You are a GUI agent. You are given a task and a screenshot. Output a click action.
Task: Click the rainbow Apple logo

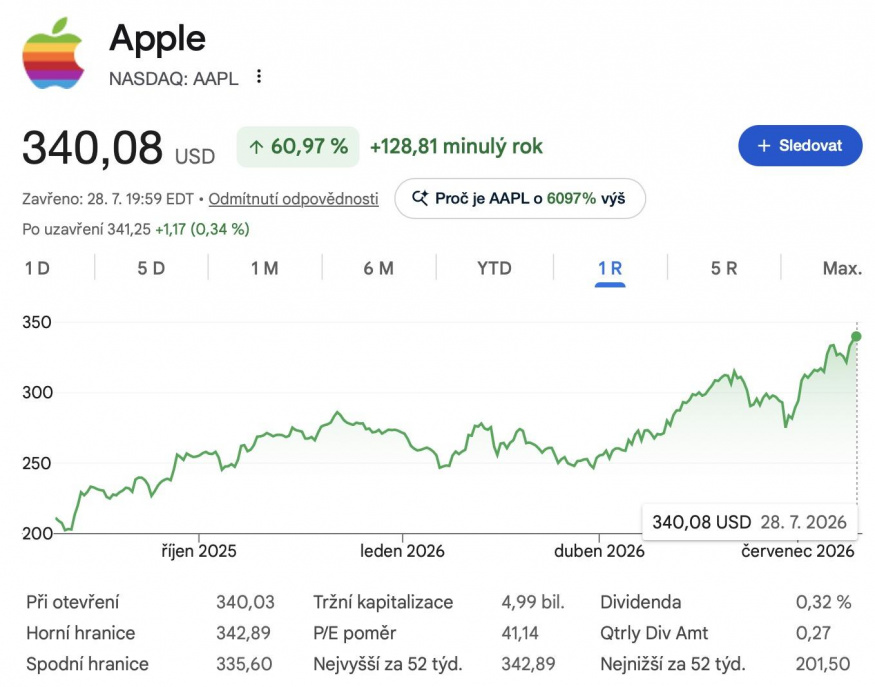[x=53, y=53]
